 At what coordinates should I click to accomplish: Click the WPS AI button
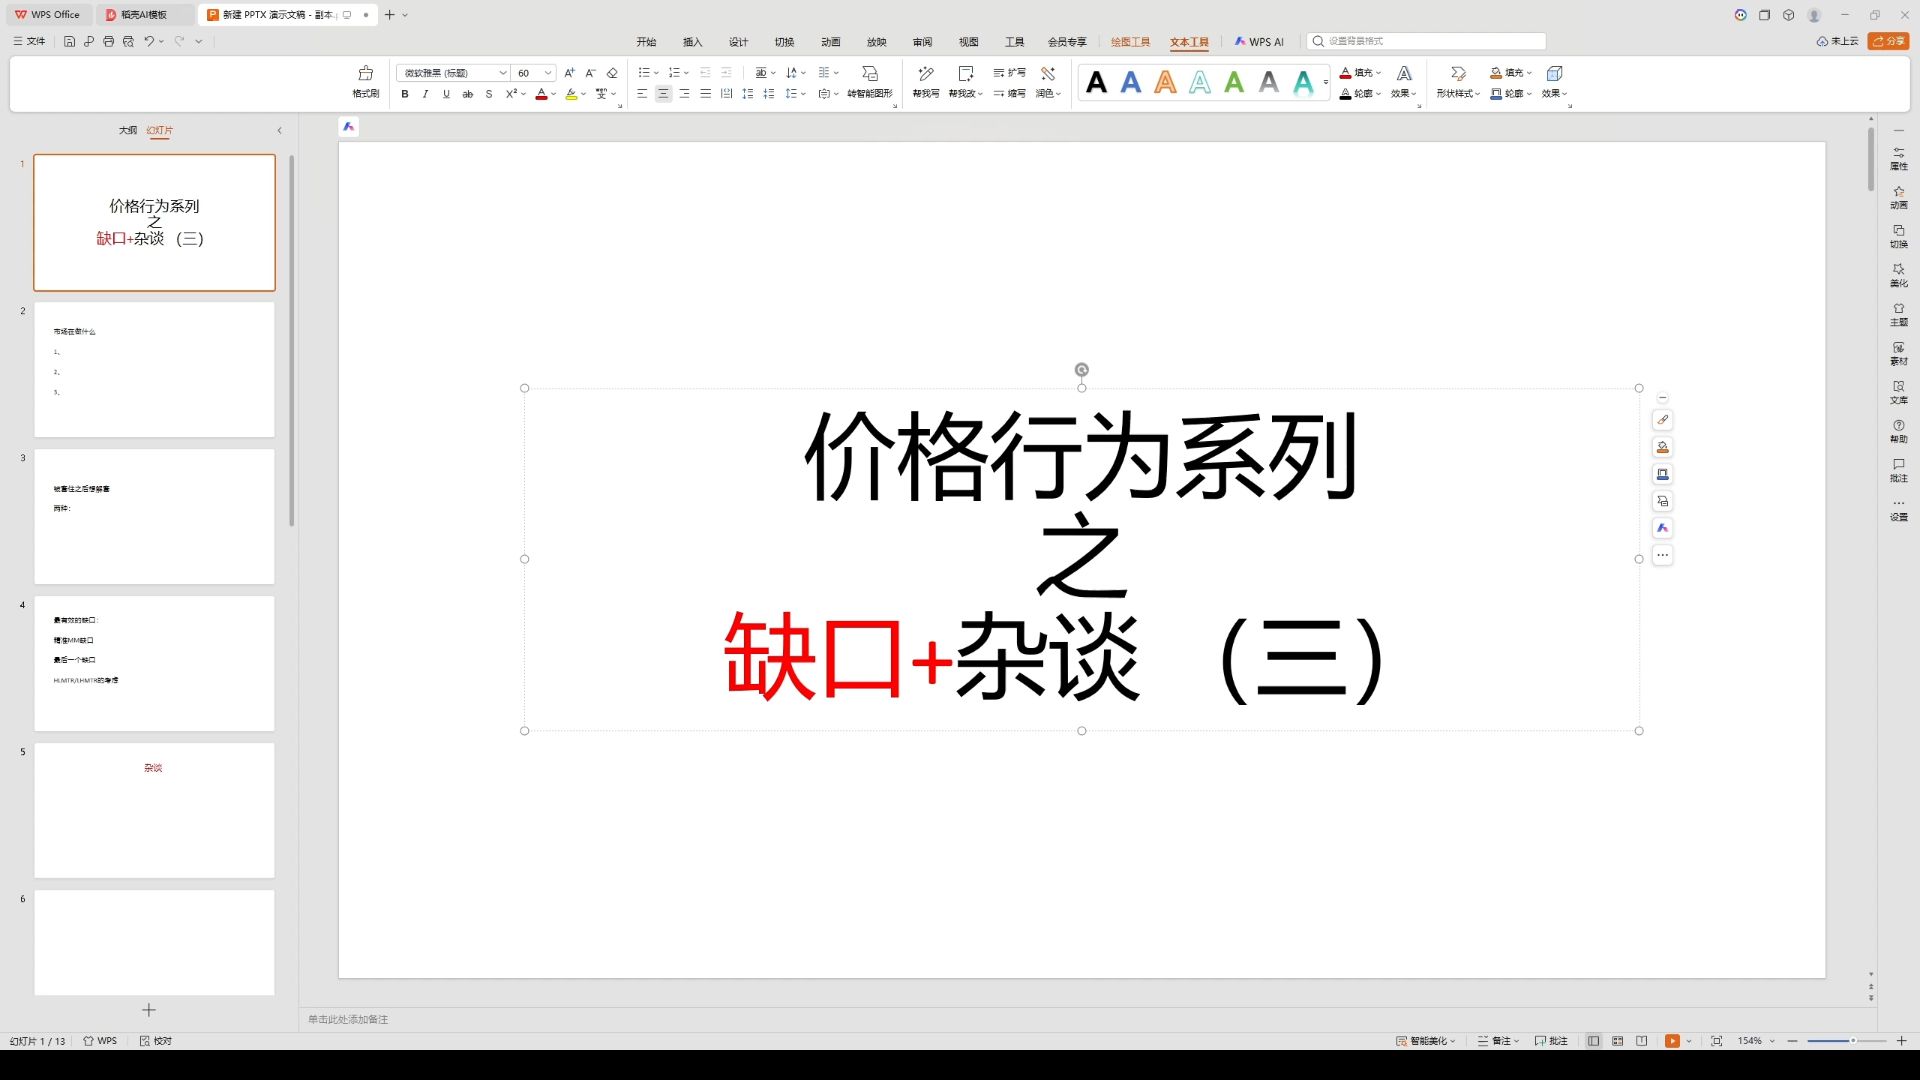pyautogui.click(x=1259, y=42)
